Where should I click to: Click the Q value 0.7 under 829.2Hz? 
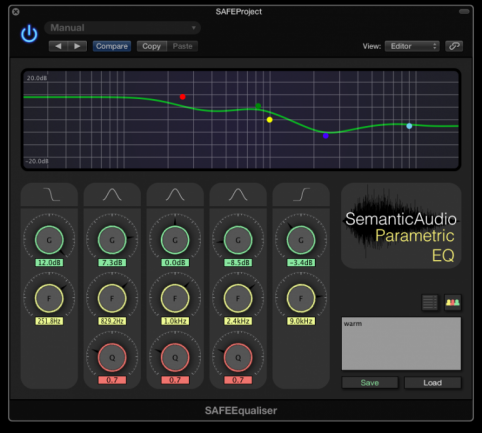pos(112,380)
